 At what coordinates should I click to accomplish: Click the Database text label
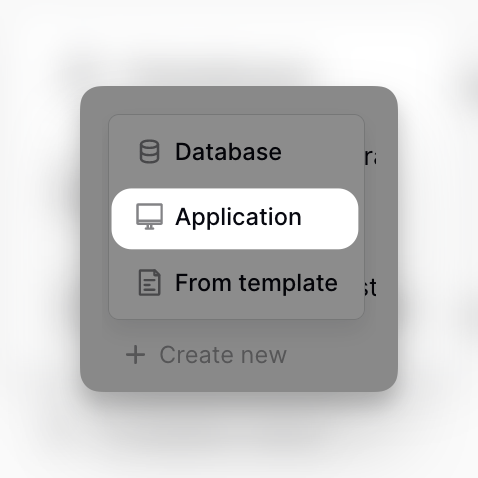pos(228,152)
